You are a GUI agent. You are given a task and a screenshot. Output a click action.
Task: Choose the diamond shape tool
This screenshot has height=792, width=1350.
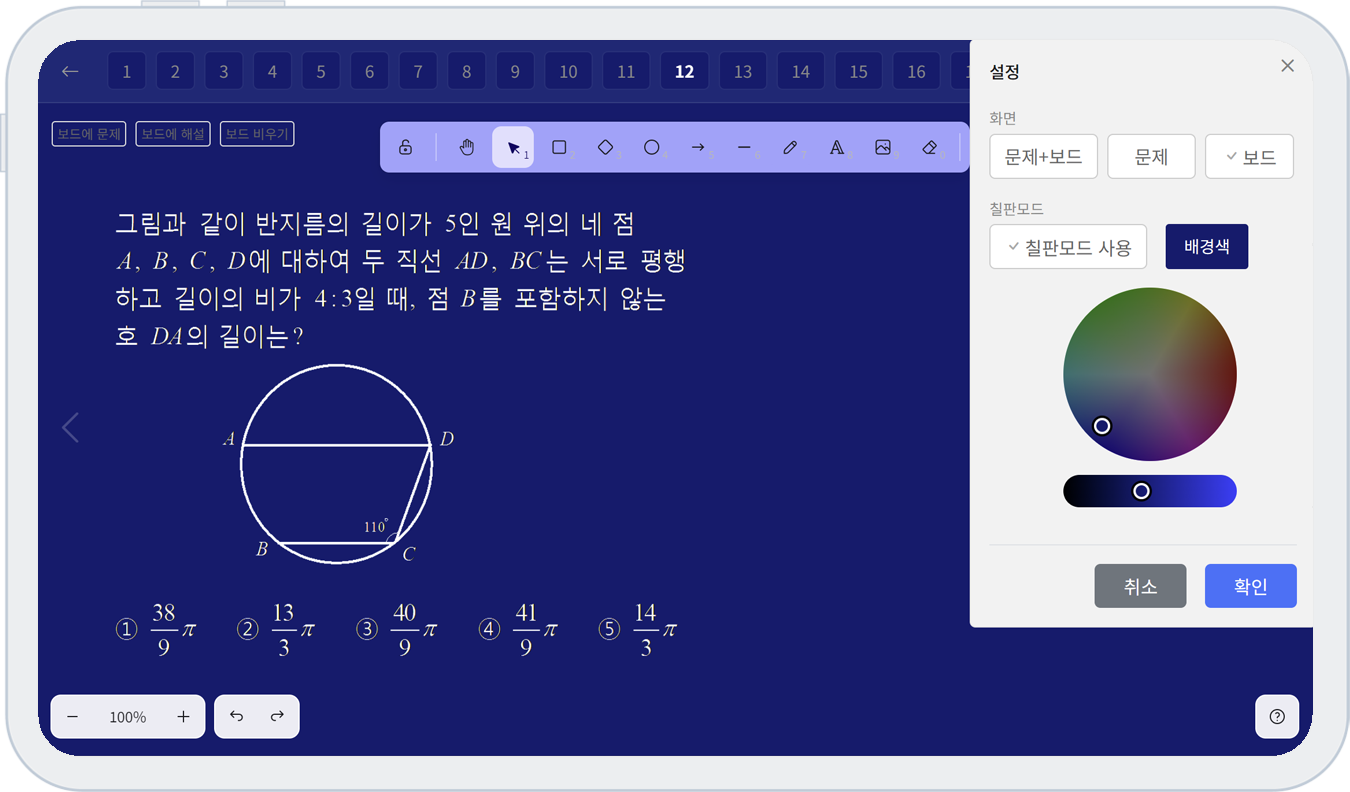coord(606,148)
